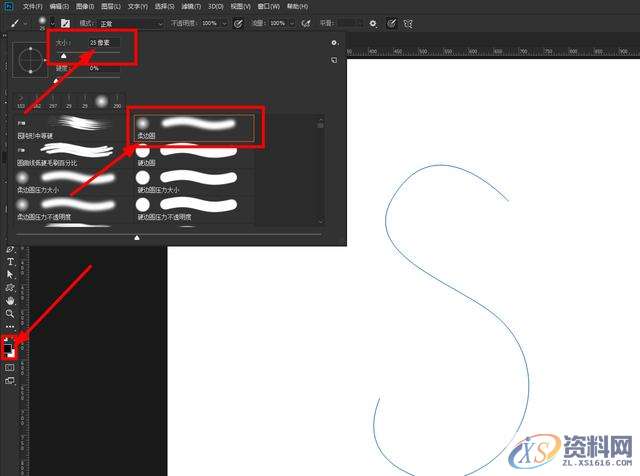The height and width of the screenshot is (476, 640).
Task: Select the Pen tool in toolbar
Action: pyautogui.click(x=10, y=248)
